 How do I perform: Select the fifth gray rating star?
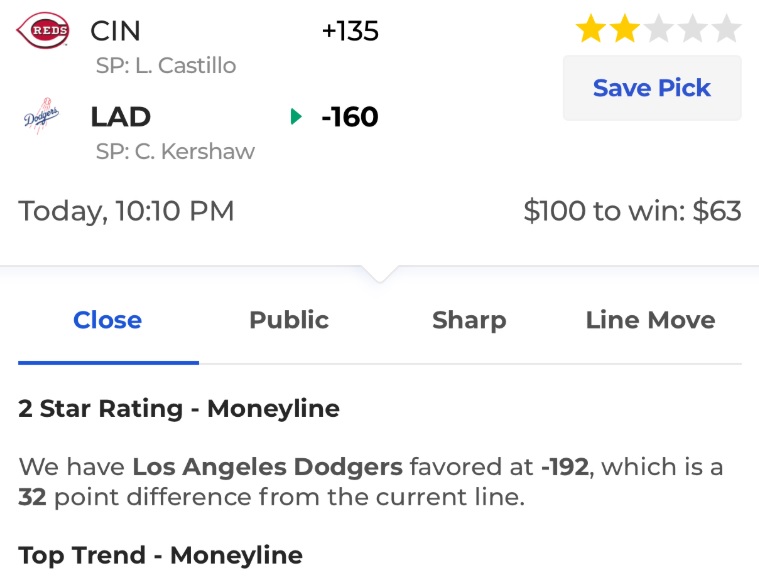coord(726,29)
